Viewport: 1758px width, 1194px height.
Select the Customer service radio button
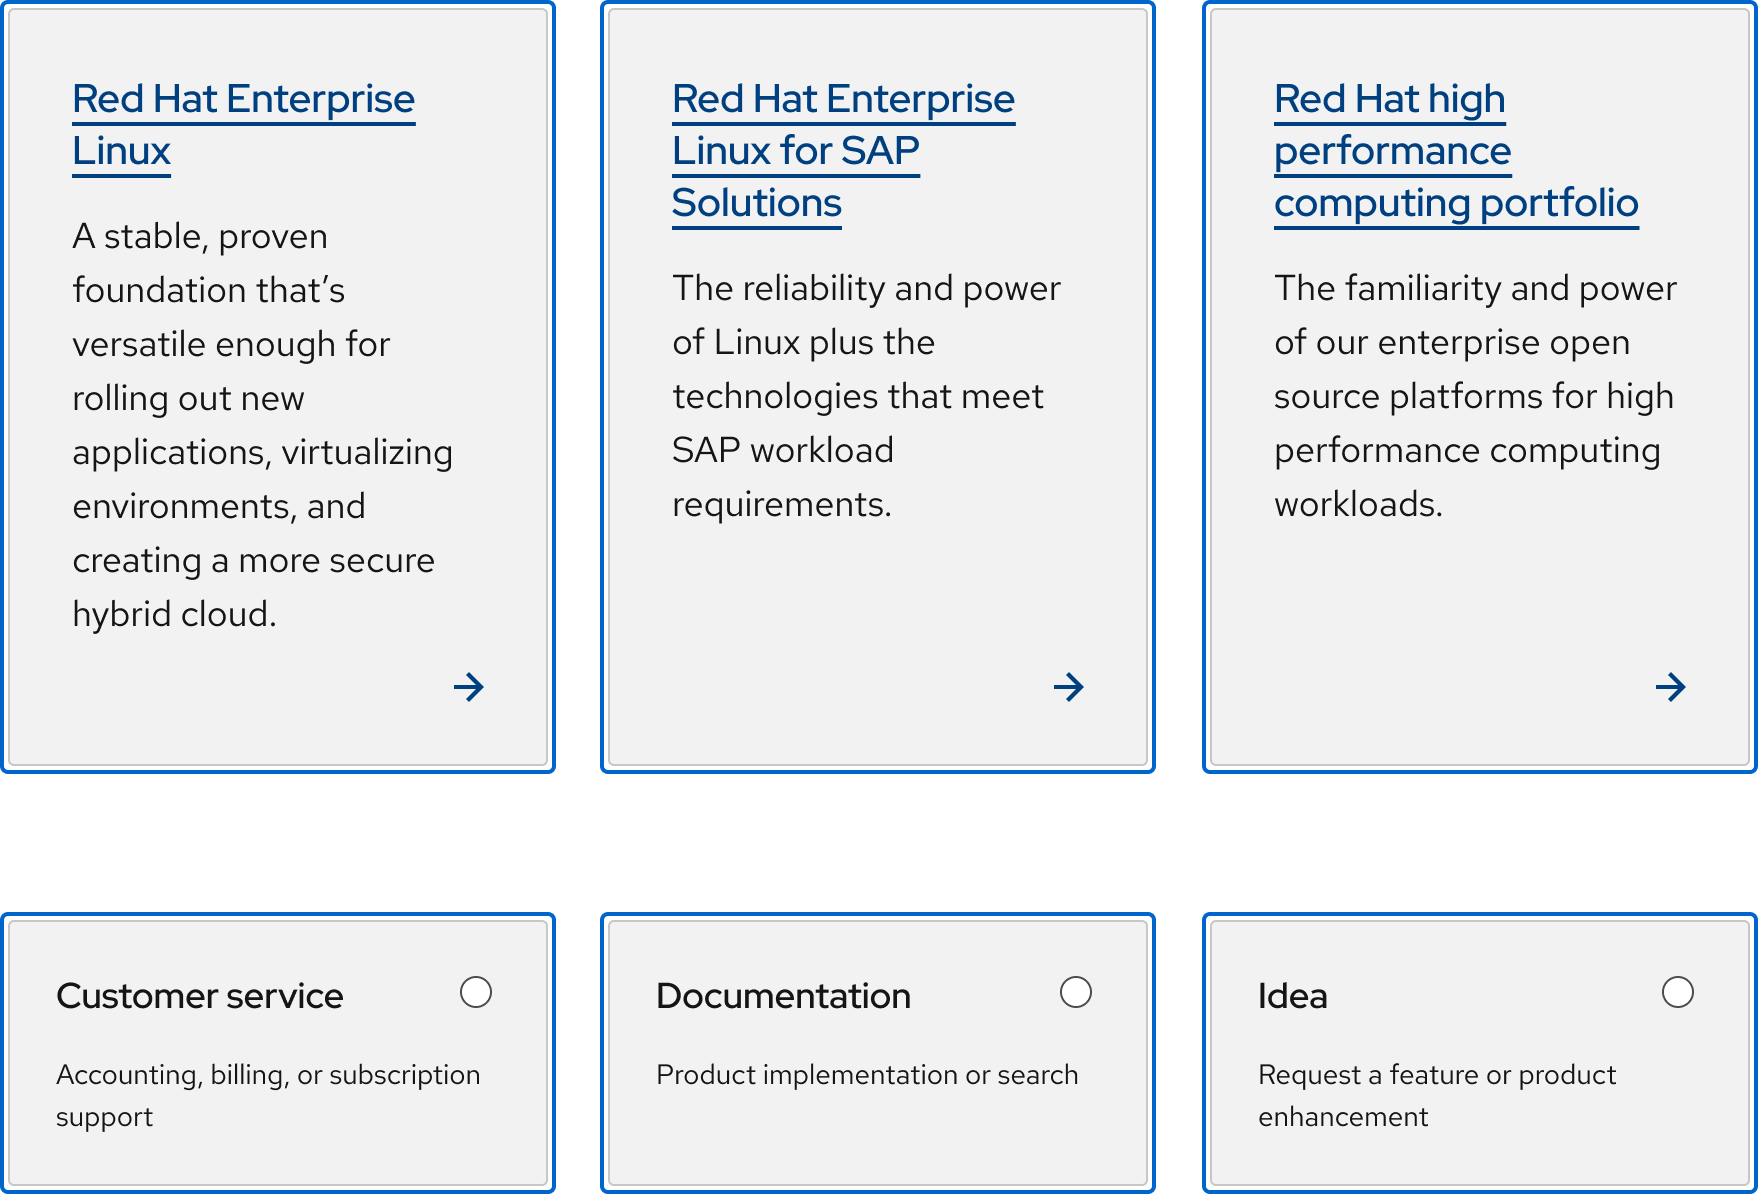coord(476,992)
